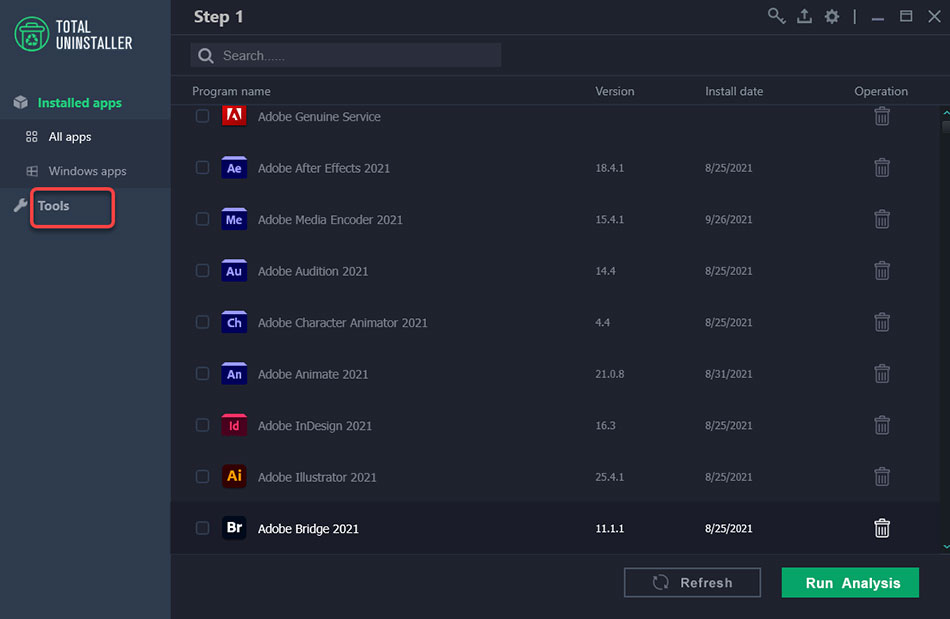
Task: Check the Adobe Illustrator 2021 checkbox
Action: (202, 476)
